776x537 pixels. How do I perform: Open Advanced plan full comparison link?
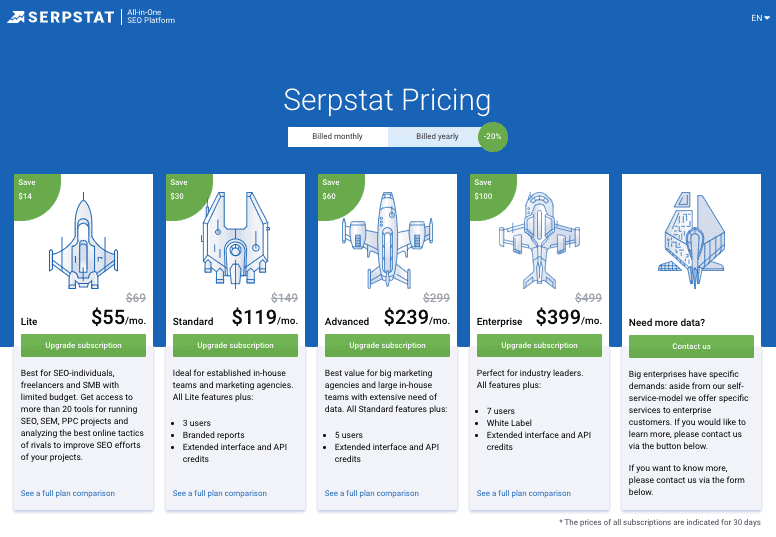[372, 493]
